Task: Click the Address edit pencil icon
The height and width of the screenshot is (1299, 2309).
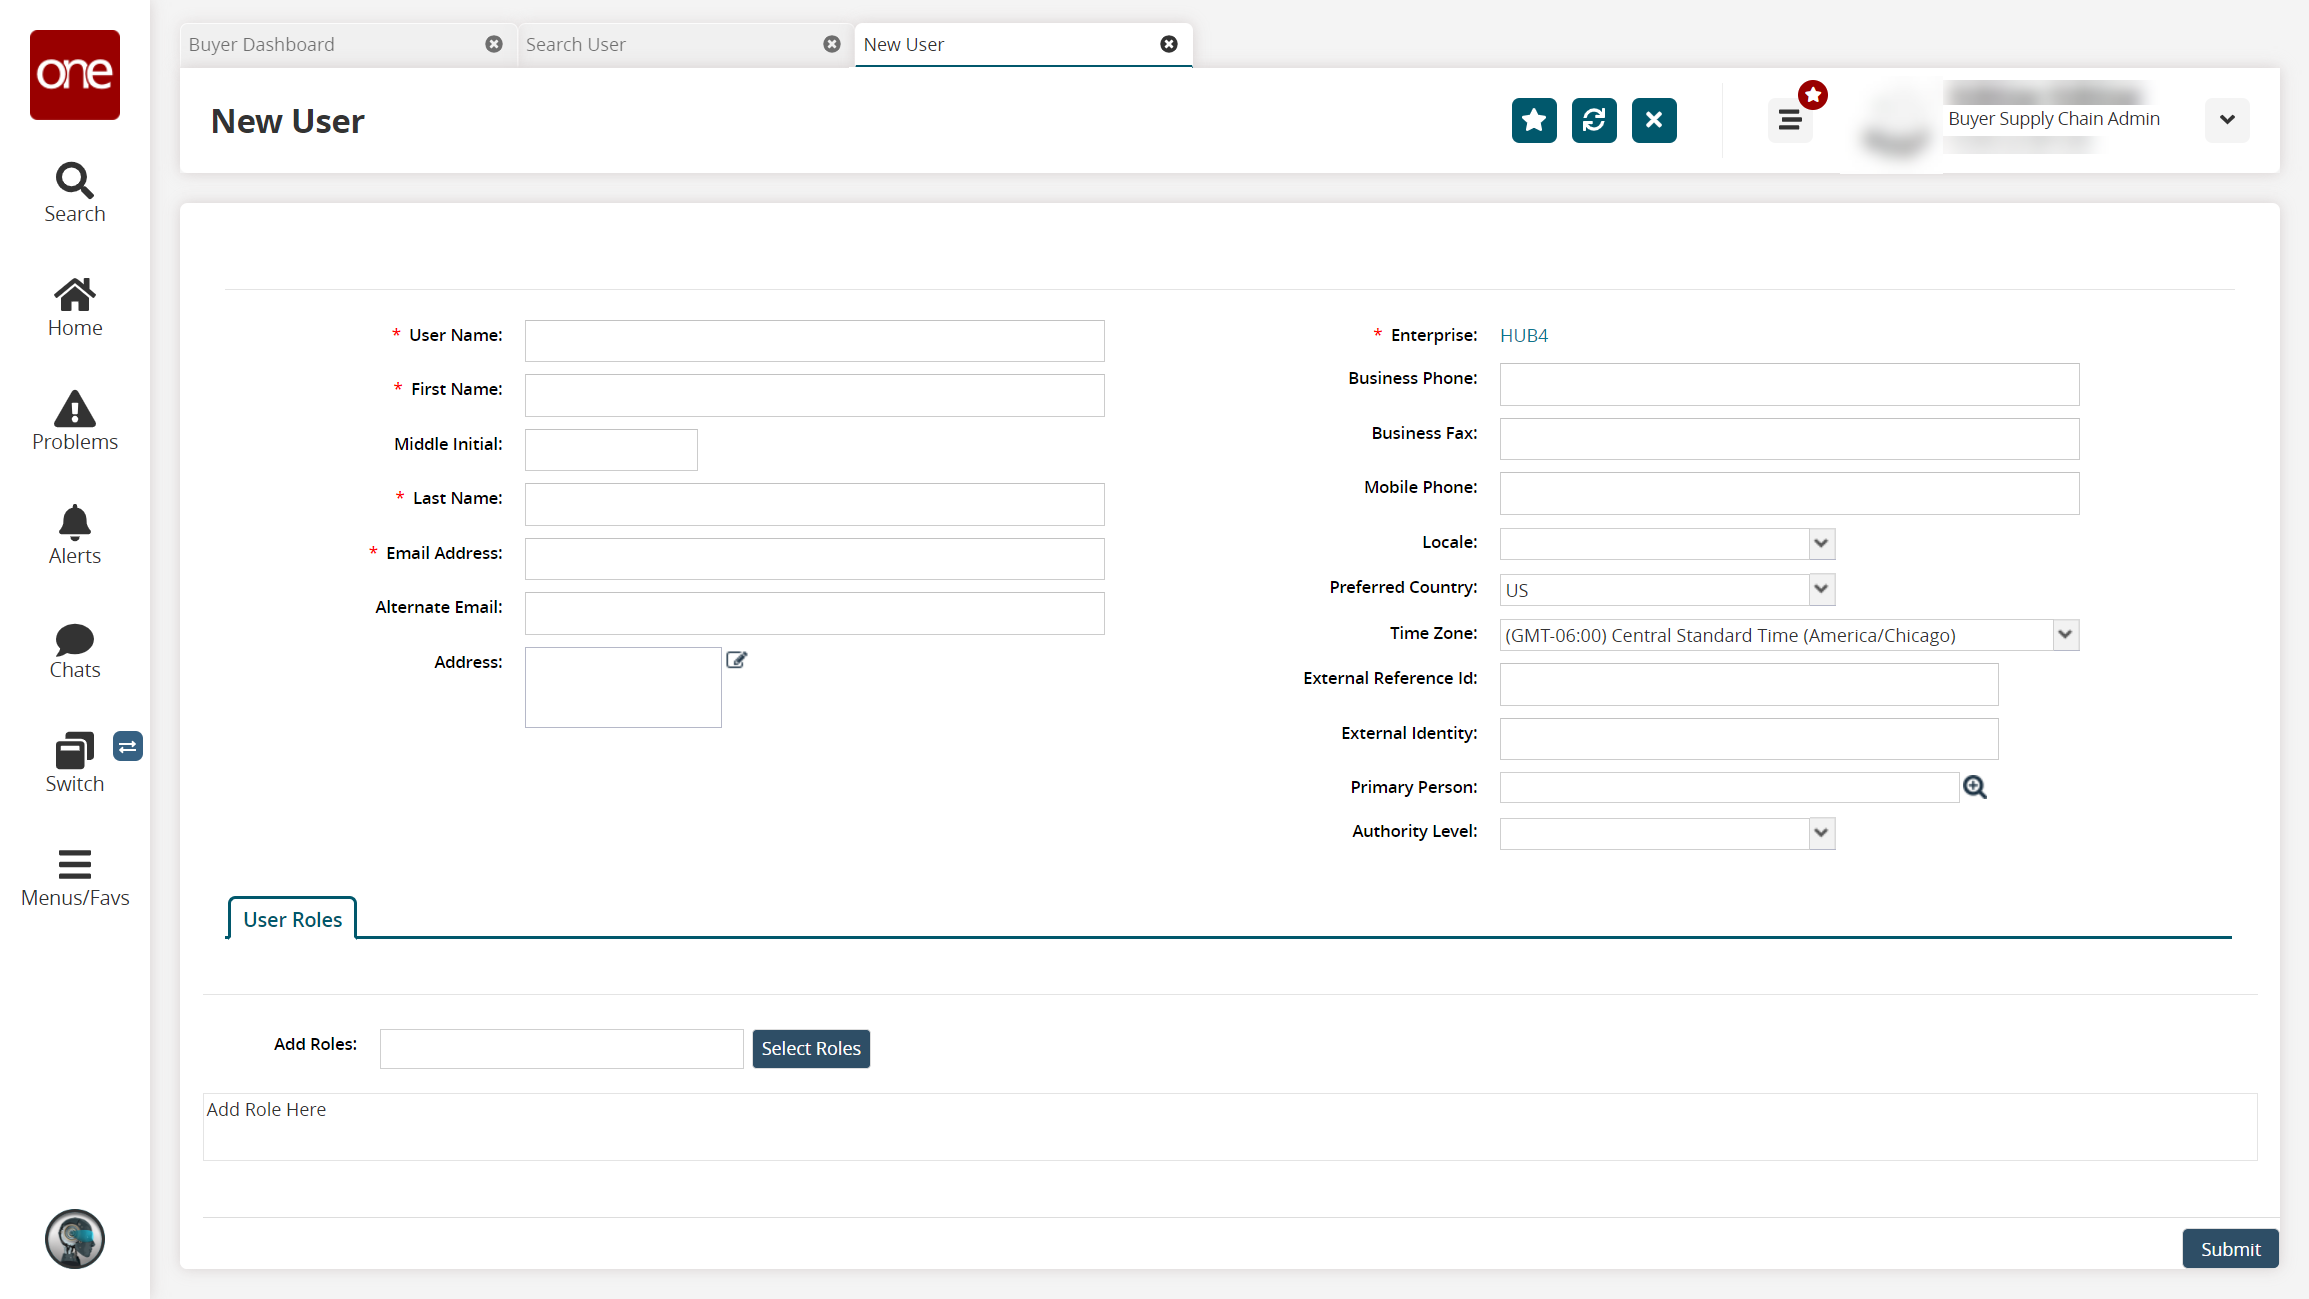Action: [x=736, y=660]
